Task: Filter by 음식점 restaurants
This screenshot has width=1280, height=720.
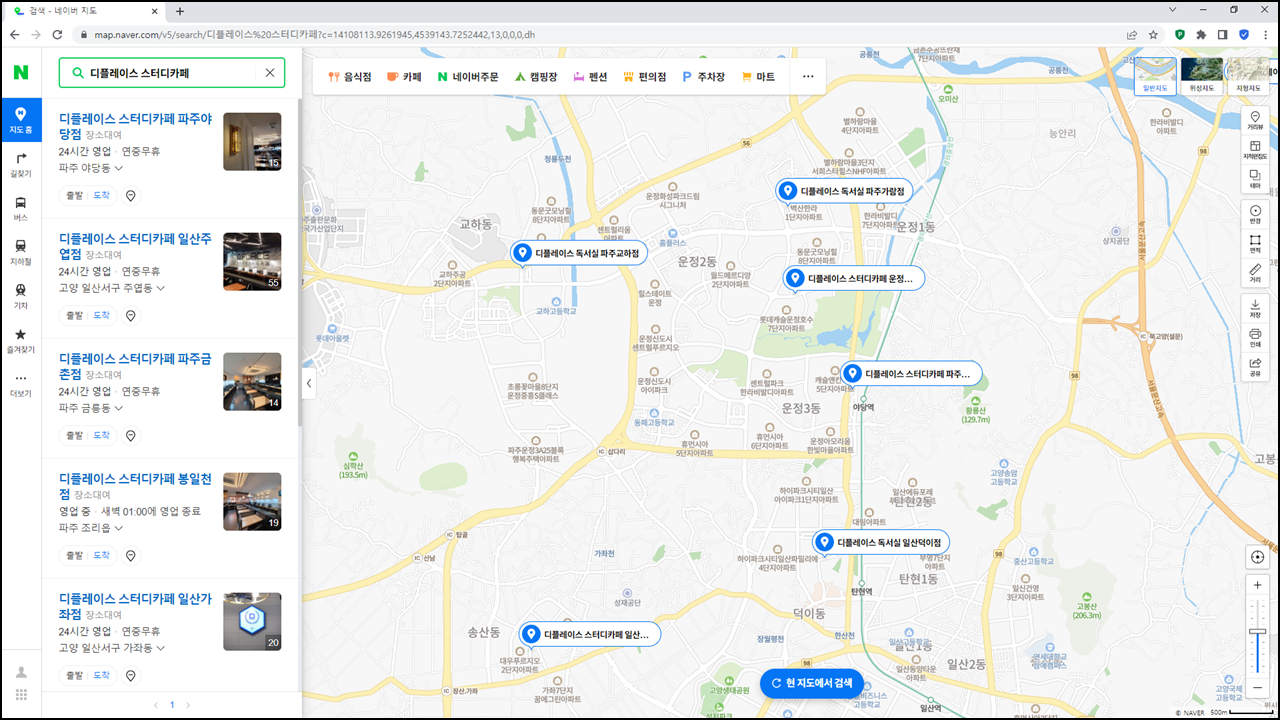Action: (x=350, y=76)
